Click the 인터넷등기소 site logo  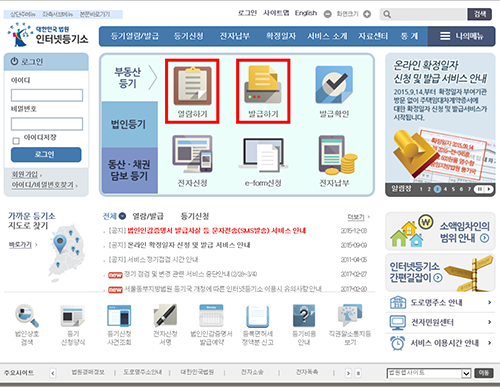(x=48, y=35)
